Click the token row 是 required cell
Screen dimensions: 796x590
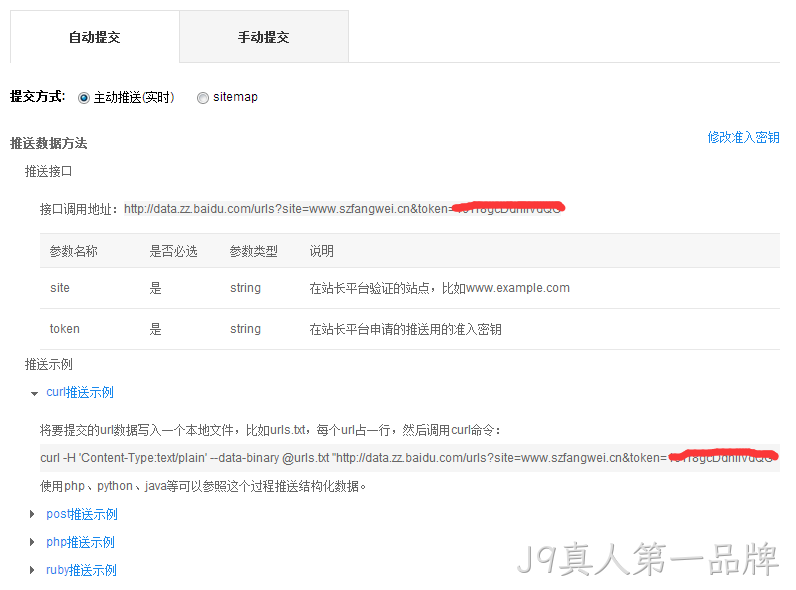(x=155, y=329)
